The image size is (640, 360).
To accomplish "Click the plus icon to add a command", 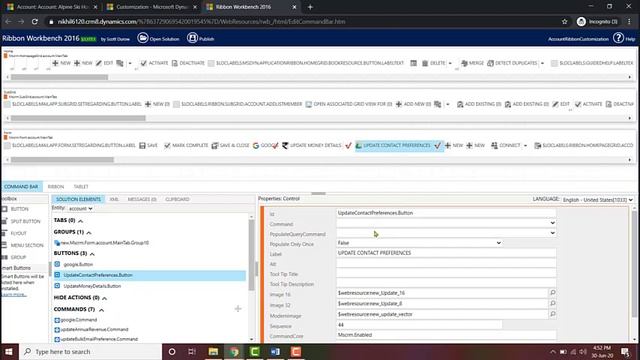I will [238, 309].
